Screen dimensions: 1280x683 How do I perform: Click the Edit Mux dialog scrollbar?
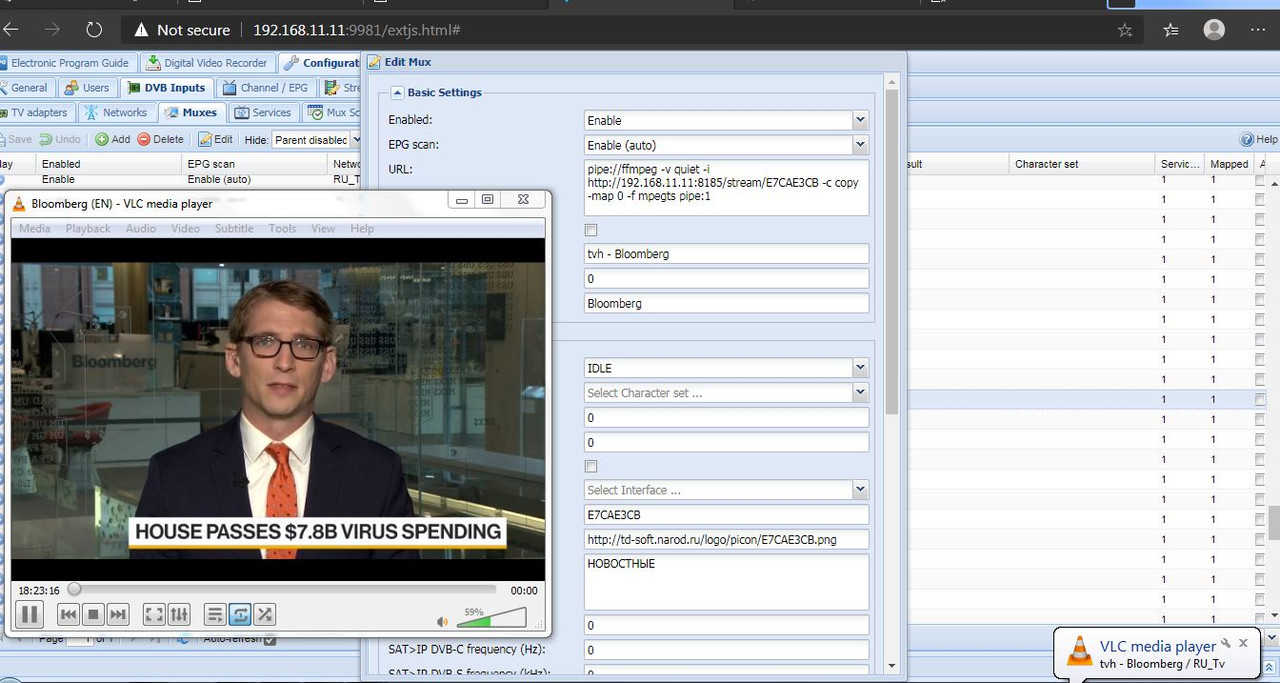coord(893,252)
